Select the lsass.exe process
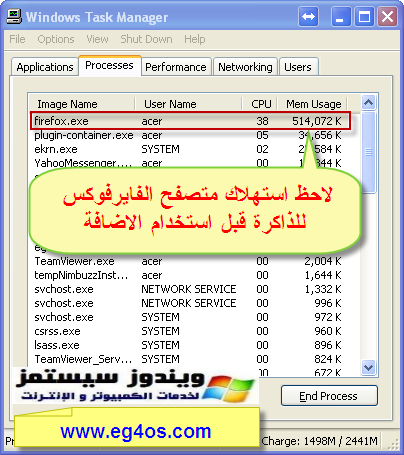 (x=188, y=345)
